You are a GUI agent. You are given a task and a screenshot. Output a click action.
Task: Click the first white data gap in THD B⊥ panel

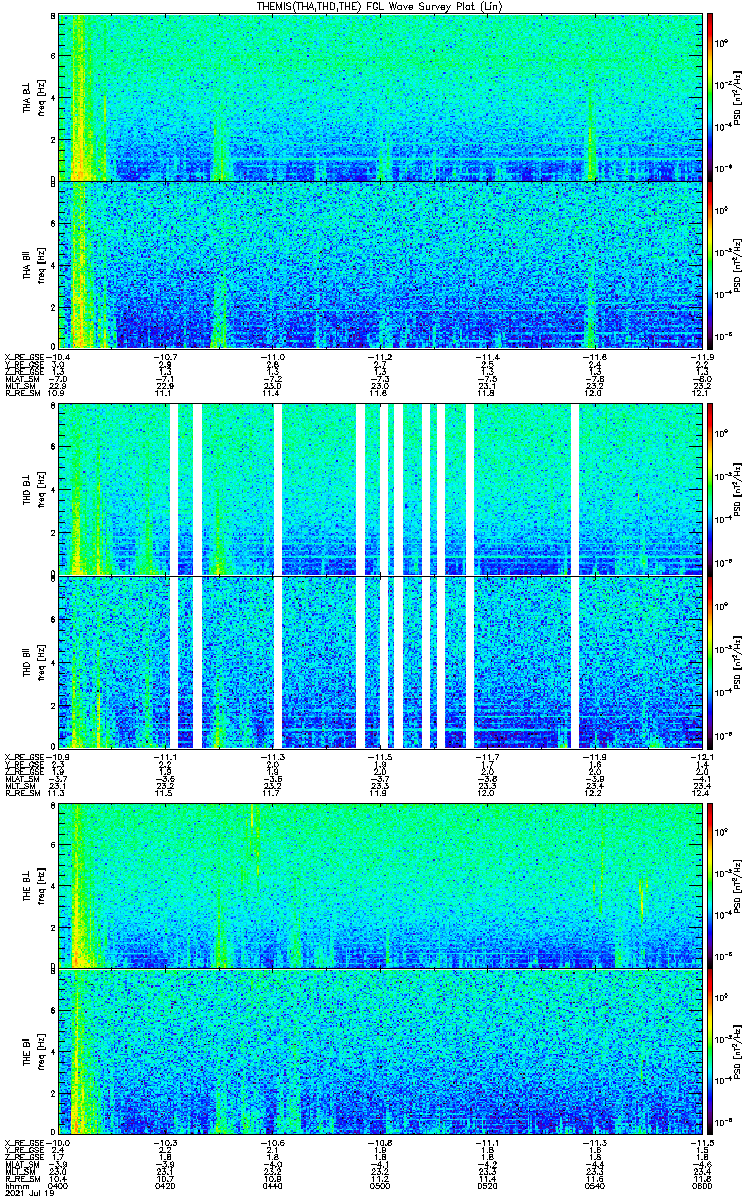(174, 489)
